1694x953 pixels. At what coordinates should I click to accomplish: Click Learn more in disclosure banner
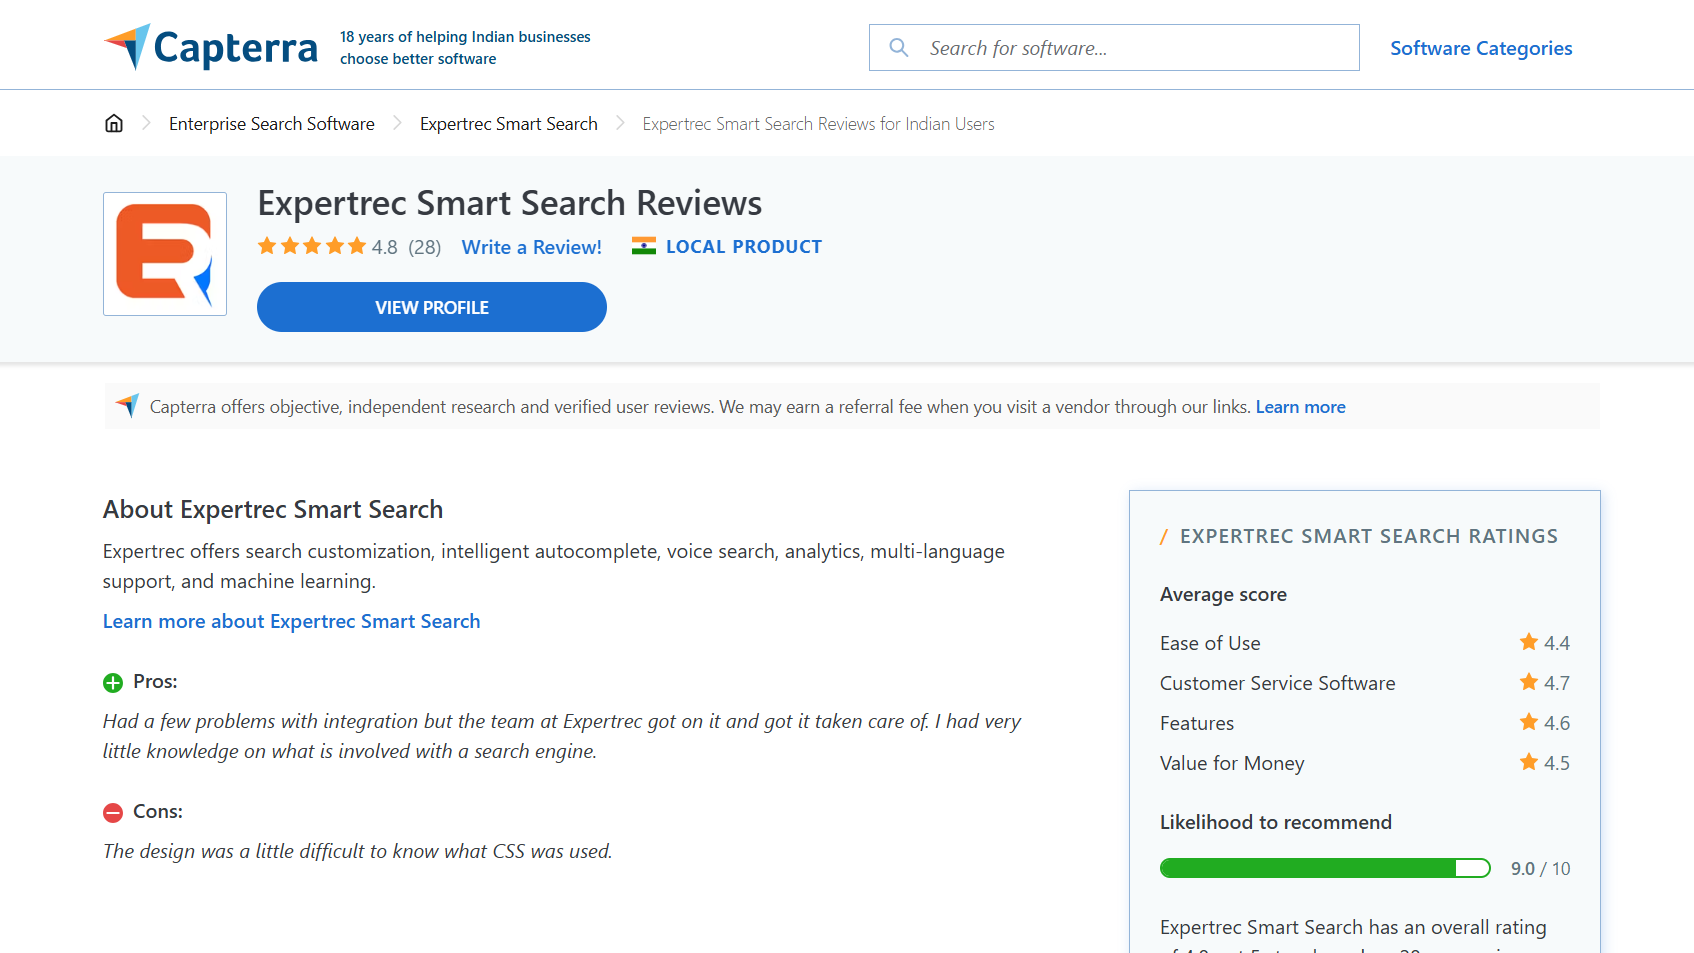pyautogui.click(x=1300, y=407)
